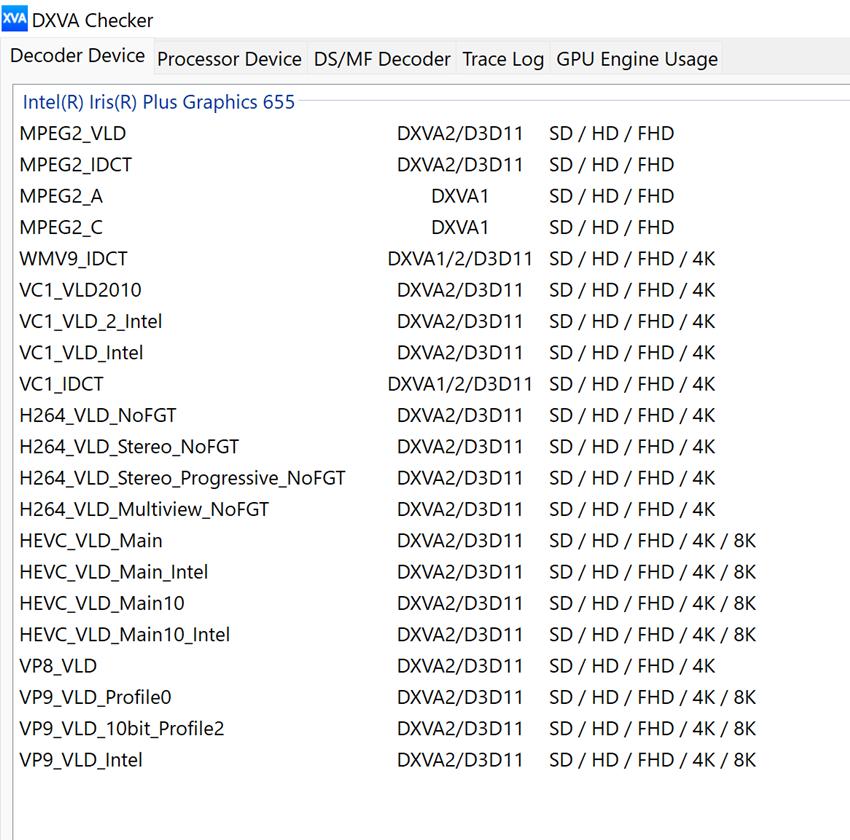The width and height of the screenshot is (850, 840).
Task: Click the H264_VLD_NoFGT entry
Action: pos(98,415)
